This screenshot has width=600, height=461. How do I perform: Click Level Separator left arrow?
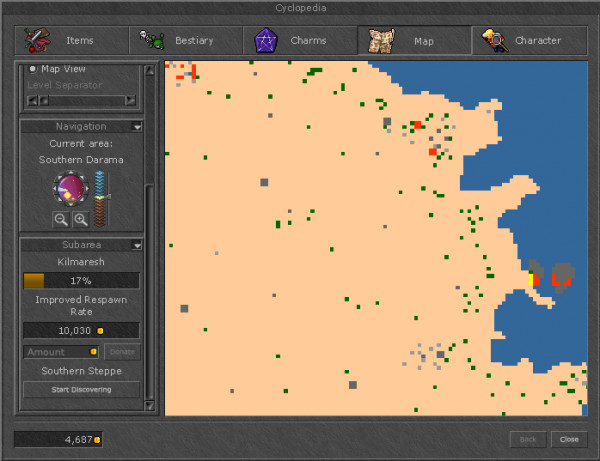pos(33,101)
